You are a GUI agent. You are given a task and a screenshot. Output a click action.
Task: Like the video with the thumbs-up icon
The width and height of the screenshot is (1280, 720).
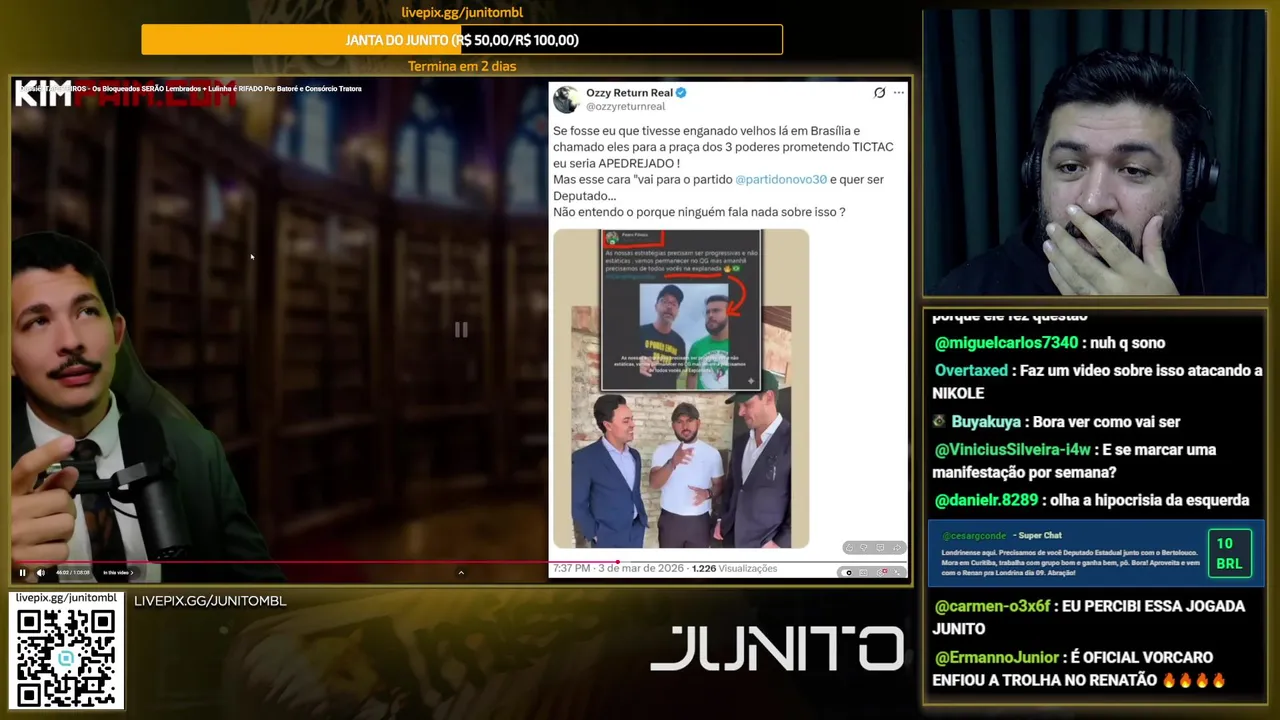tap(849, 548)
